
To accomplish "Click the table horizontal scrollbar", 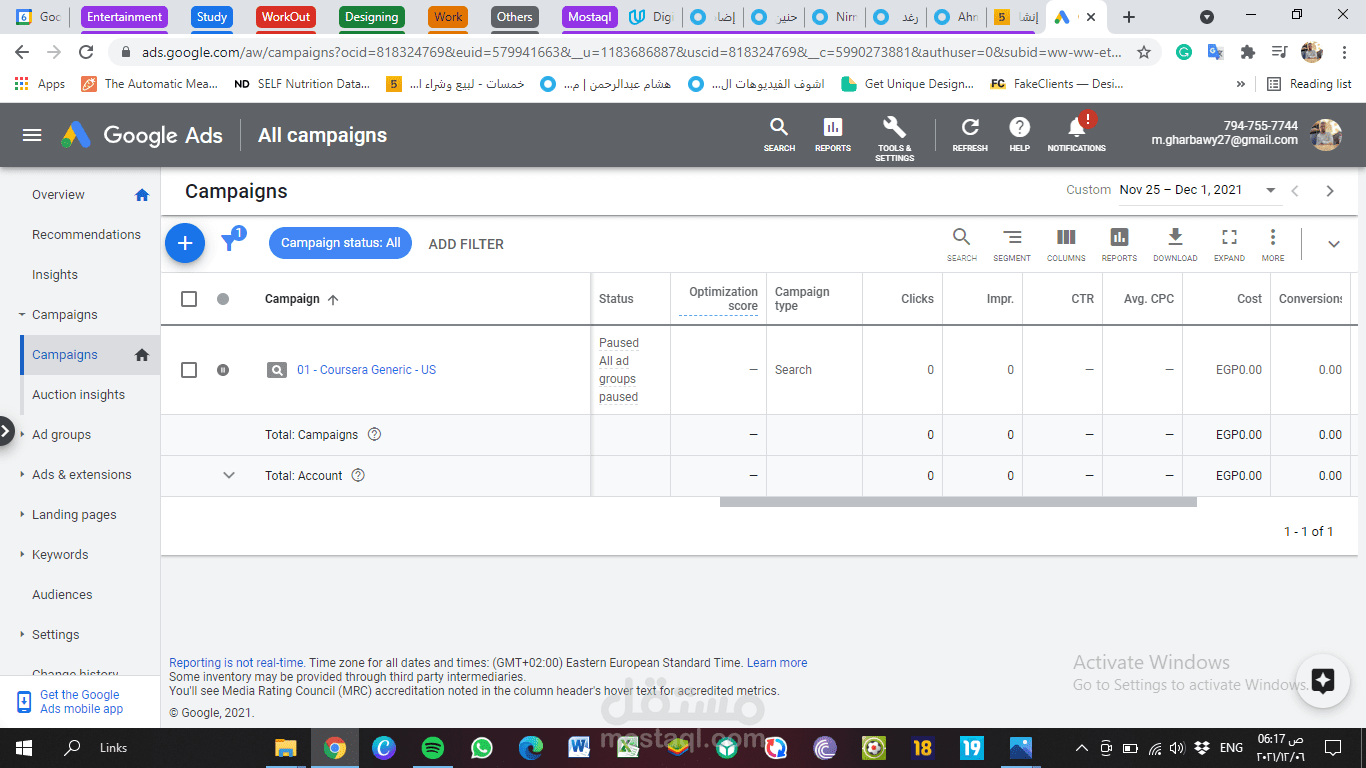I will (x=958, y=502).
